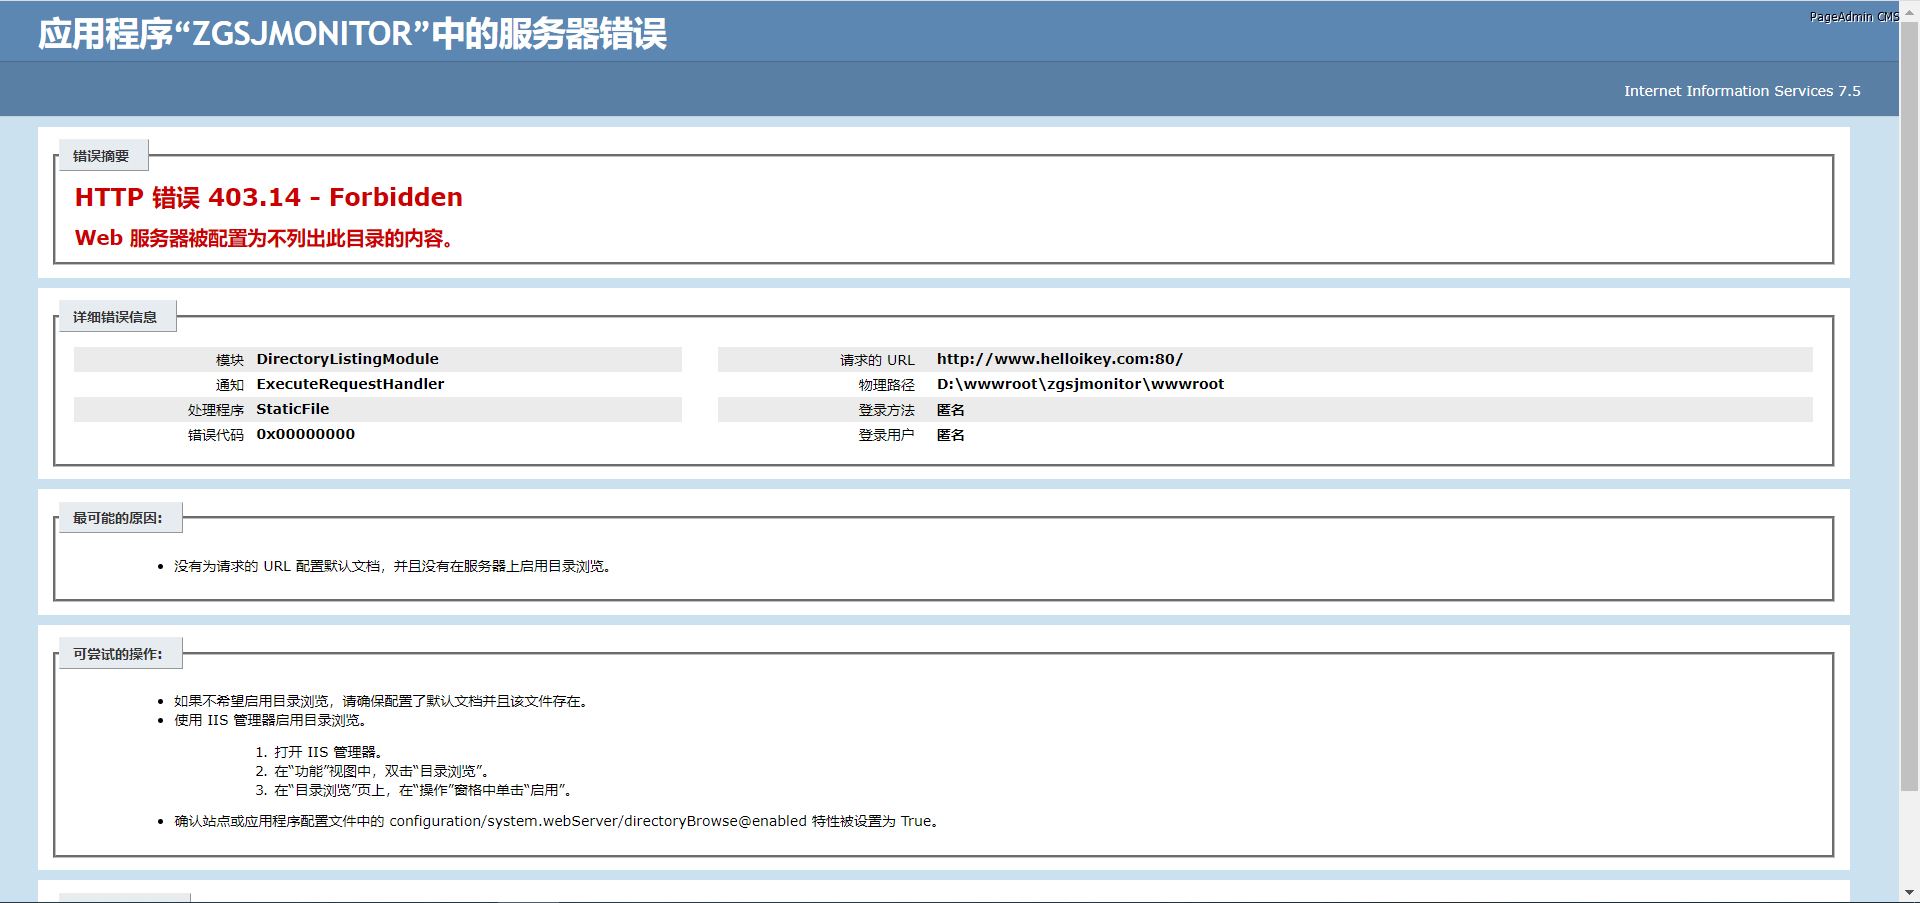The height and width of the screenshot is (903, 1920).
Task: Click the PageAdmin CMS link in header
Action: pyautogui.click(x=1853, y=17)
